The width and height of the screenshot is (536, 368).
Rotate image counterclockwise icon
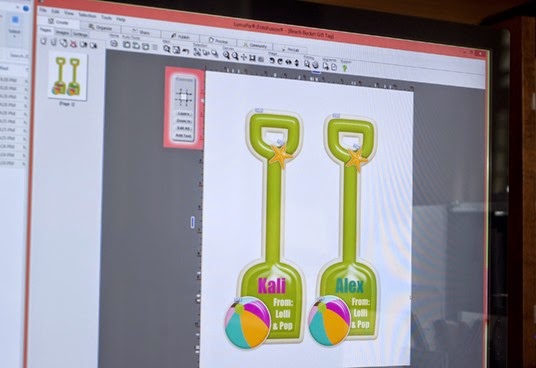pos(272,60)
